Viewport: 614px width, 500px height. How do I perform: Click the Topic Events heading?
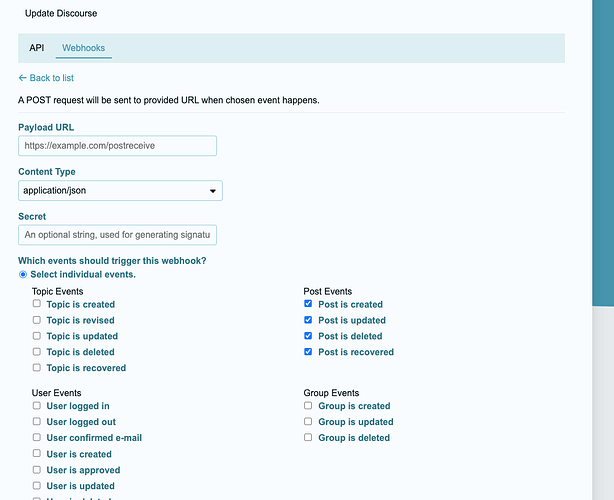coord(58,291)
